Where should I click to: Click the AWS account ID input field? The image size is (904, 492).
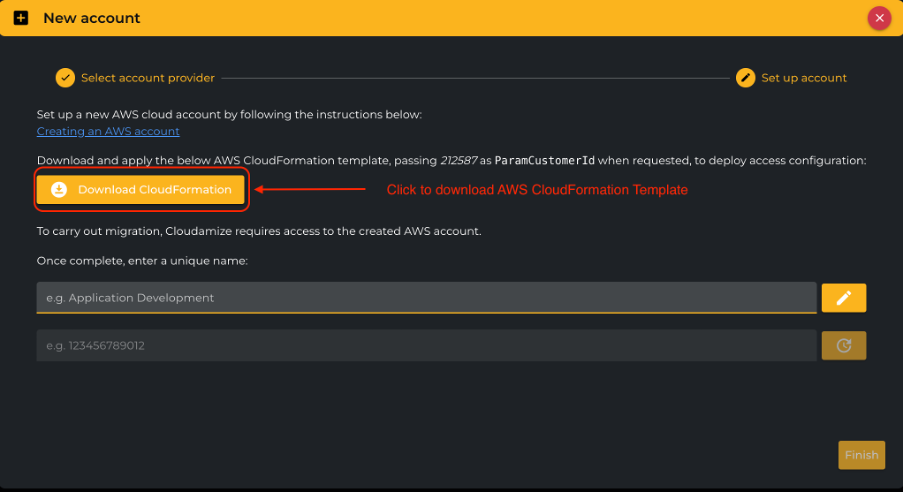(x=426, y=345)
